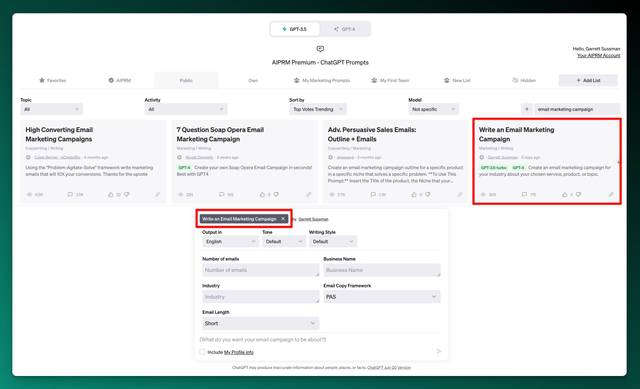
Task: Click thumbs down on Write an Email Marketing Campaign card
Action: [x=578, y=195]
